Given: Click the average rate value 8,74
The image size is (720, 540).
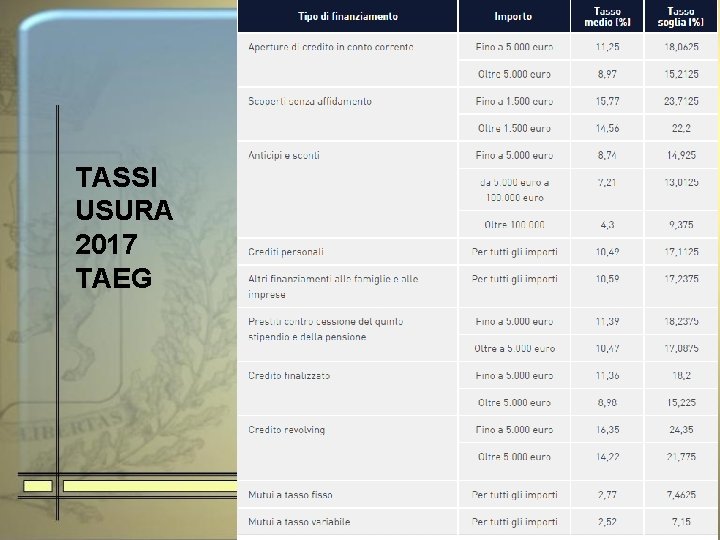Looking at the screenshot, I should [x=607, y=155].
